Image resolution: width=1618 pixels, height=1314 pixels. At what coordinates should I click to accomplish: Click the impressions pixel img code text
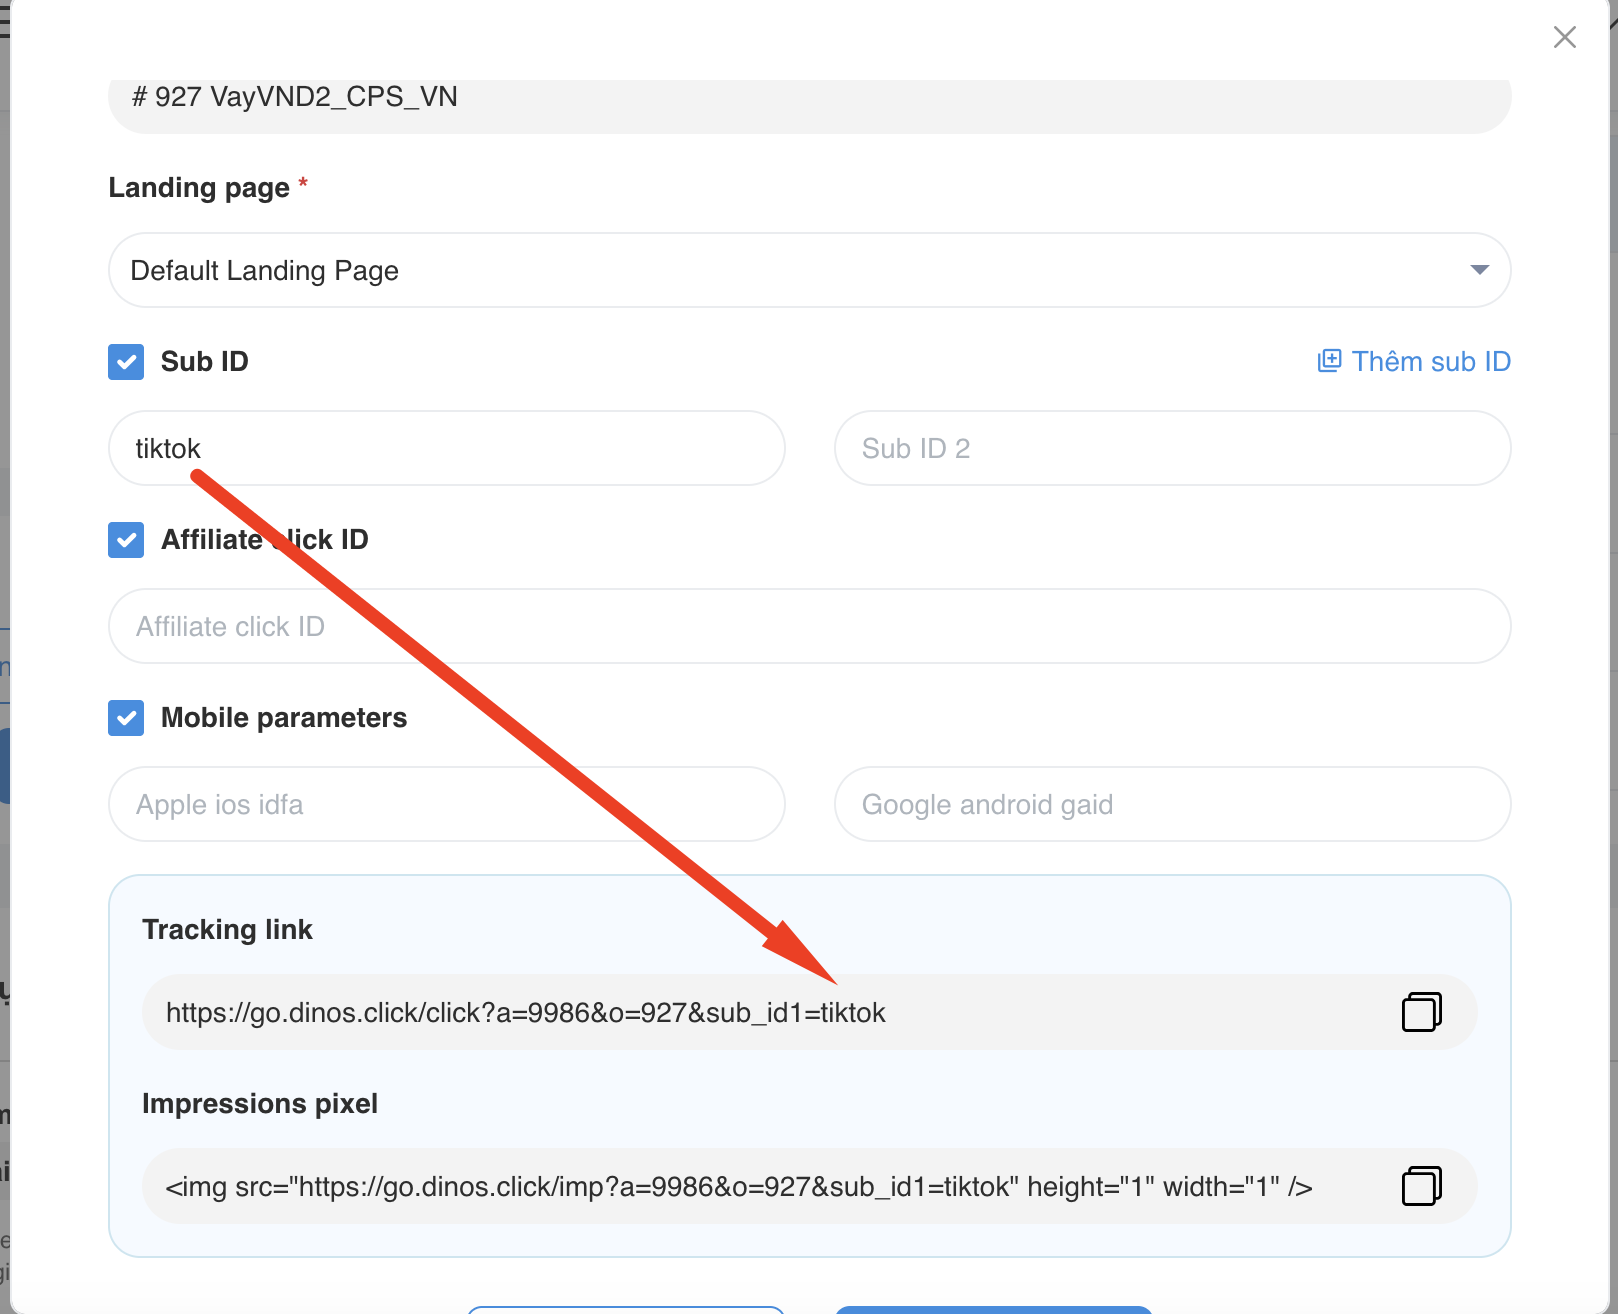(738, 1187)
